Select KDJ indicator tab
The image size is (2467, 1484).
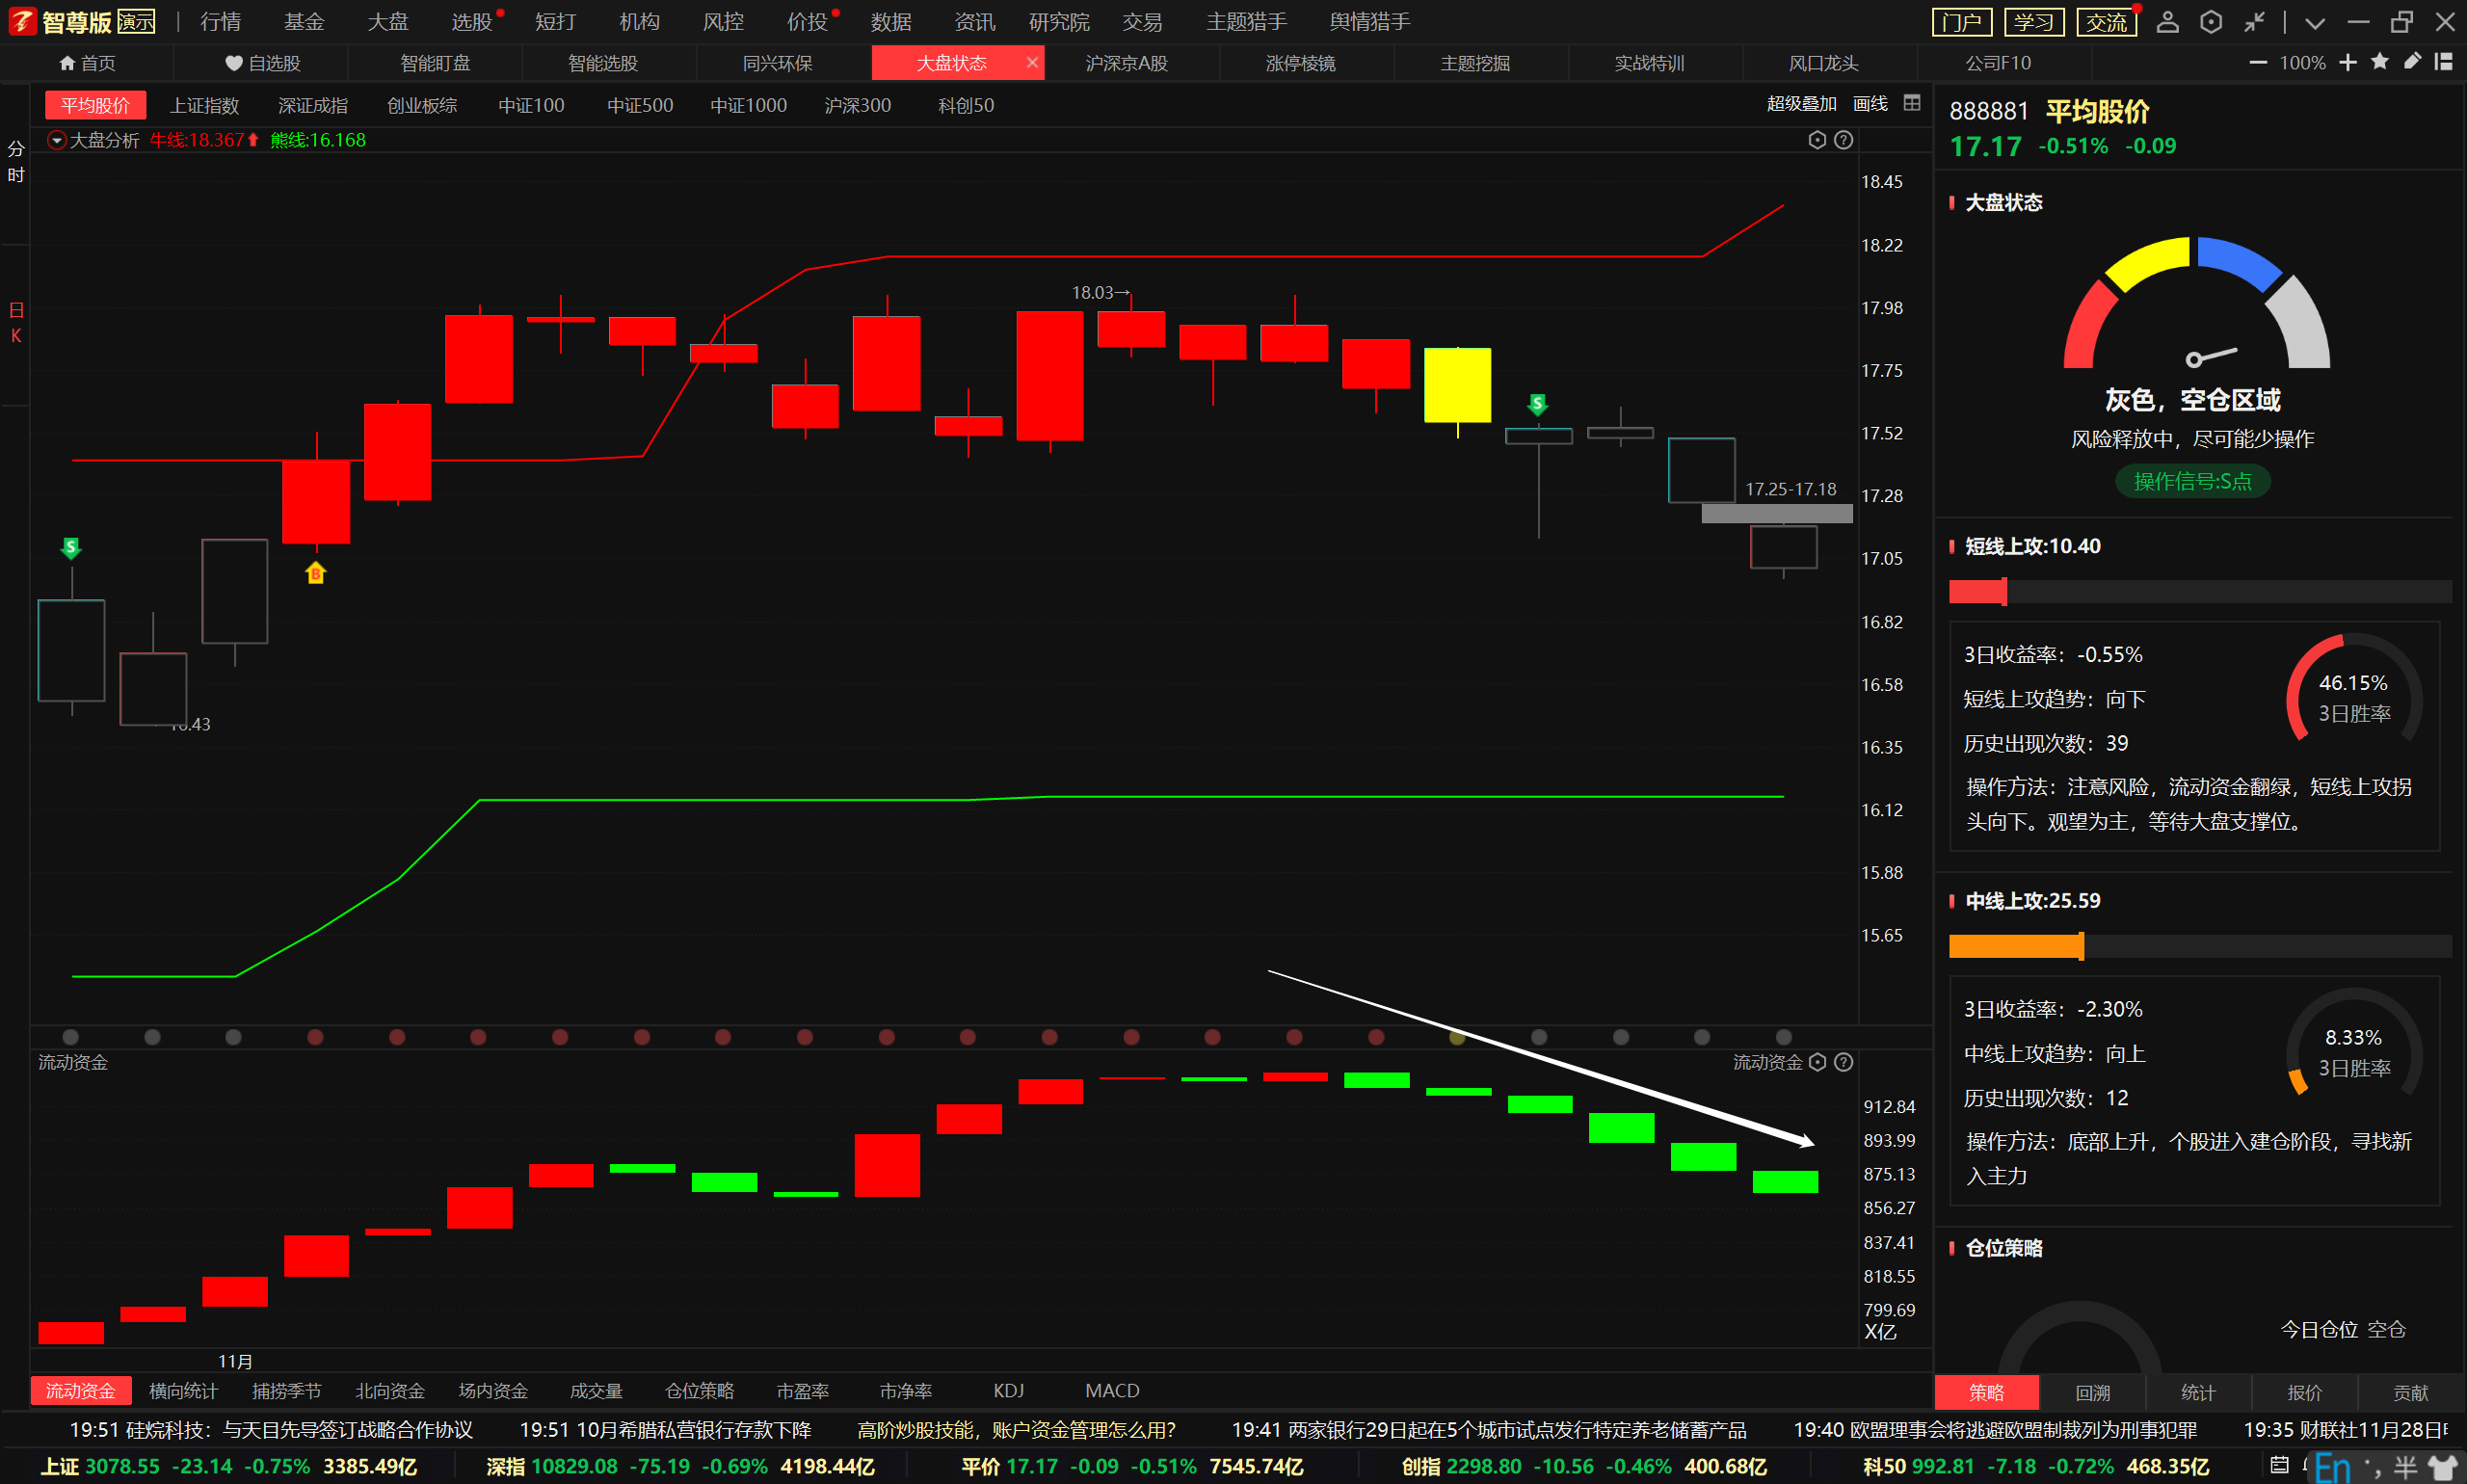tap(1008, 1391)
